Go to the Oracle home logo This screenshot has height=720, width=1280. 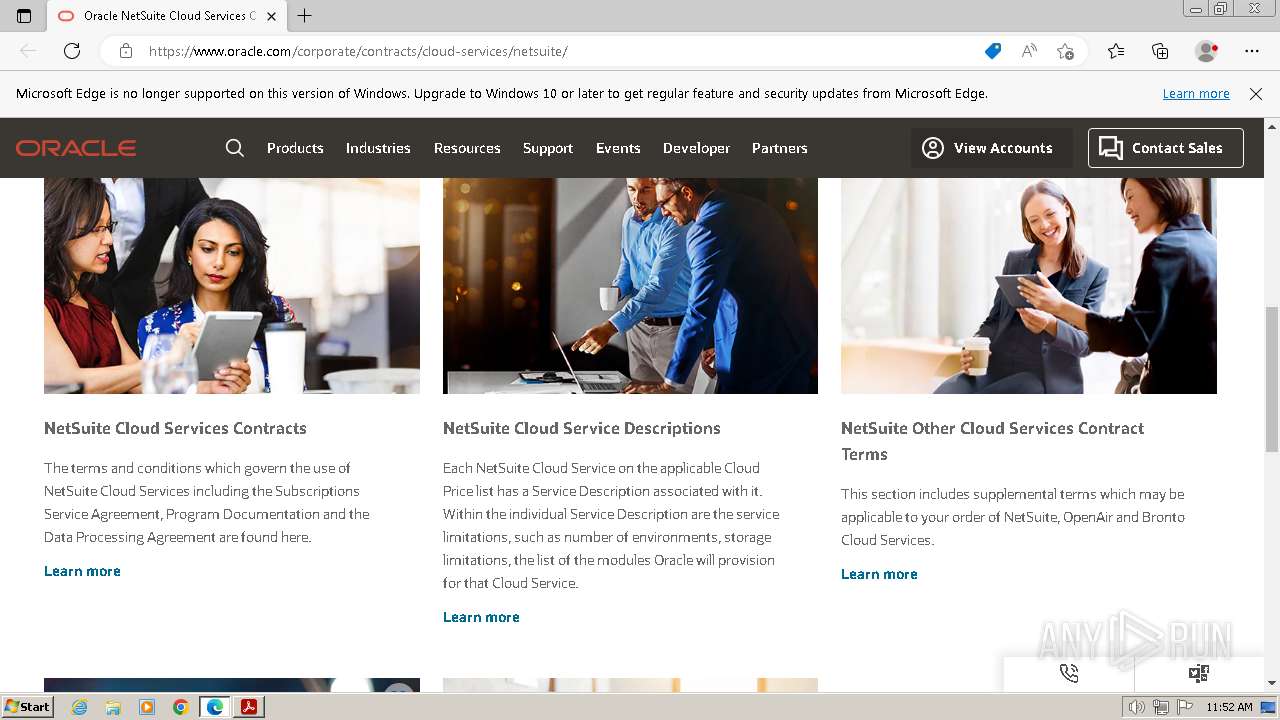click(x=76, y=148)
